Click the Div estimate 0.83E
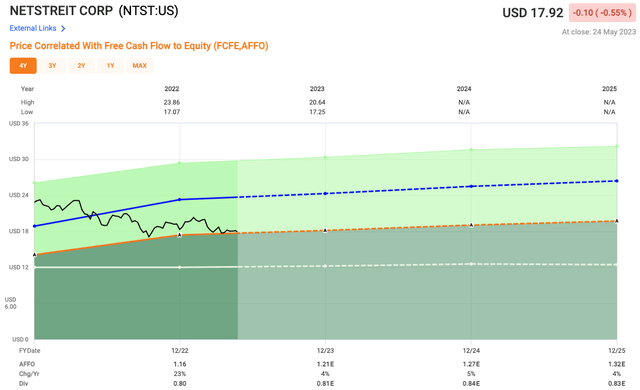 [617, 383]
